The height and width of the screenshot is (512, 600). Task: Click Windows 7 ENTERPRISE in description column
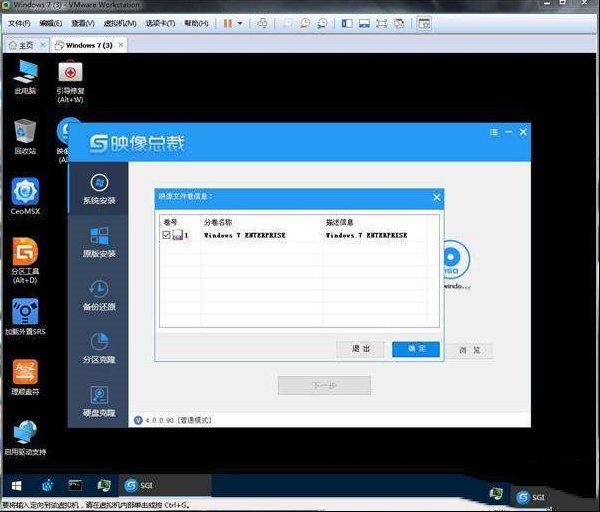click(x=366, y=235)
